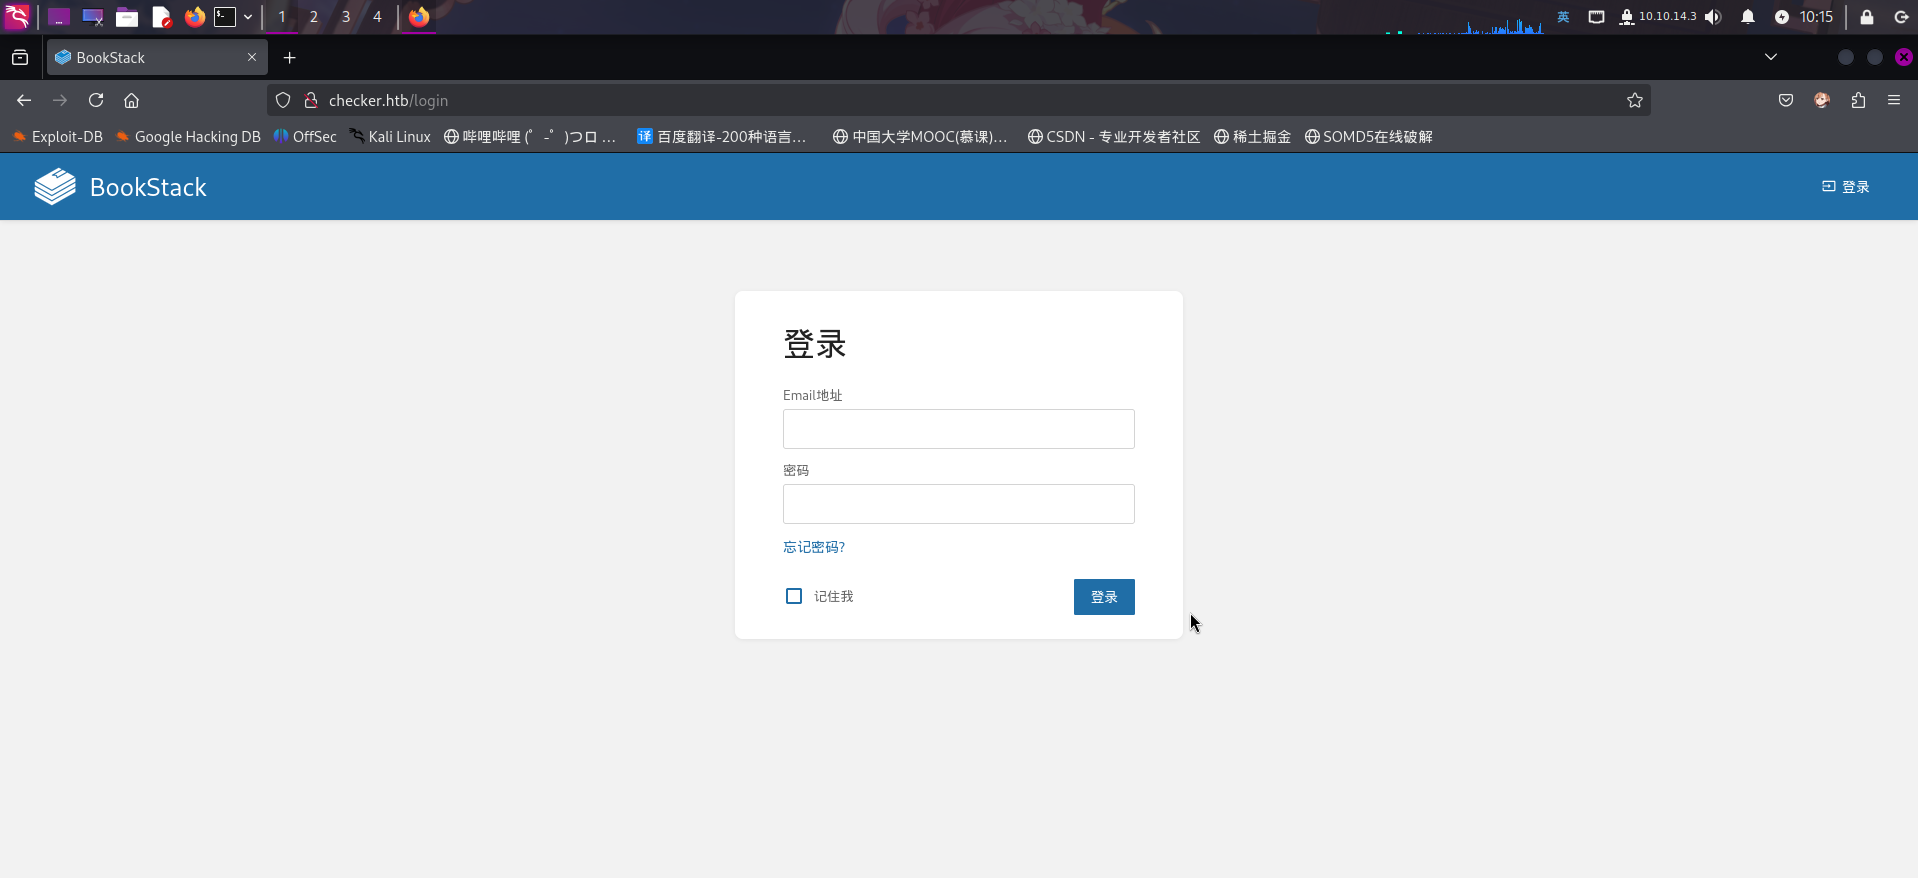Open the extensions puzzle icon
Viewport: 1918px width, 878px height.
[x=1858, y=100]
